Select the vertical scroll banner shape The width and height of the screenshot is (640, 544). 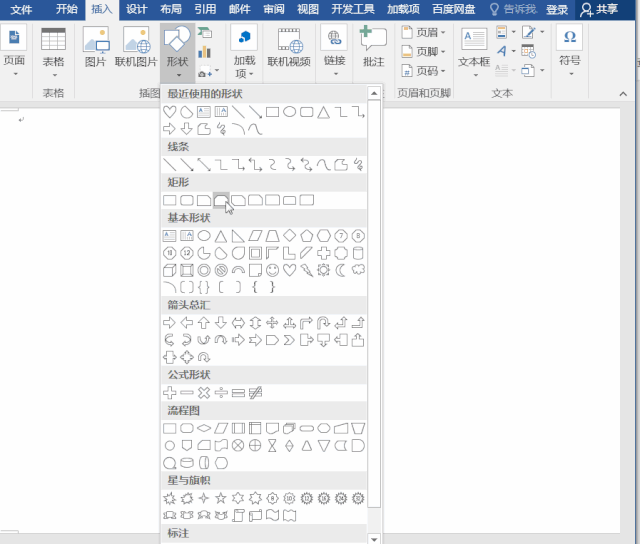click(x=238, y=516)
